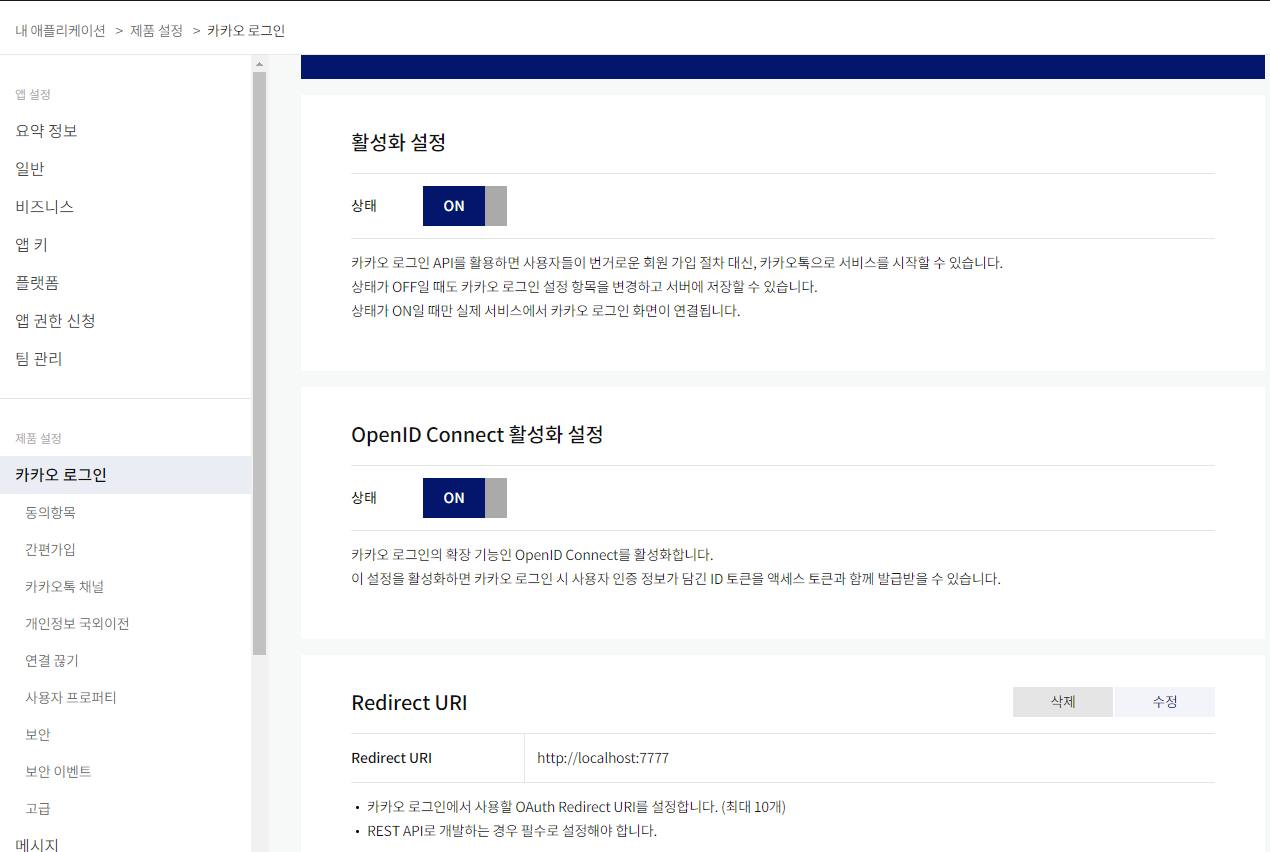
Task: Click the Redirect URI table row label
Action: 392,758
